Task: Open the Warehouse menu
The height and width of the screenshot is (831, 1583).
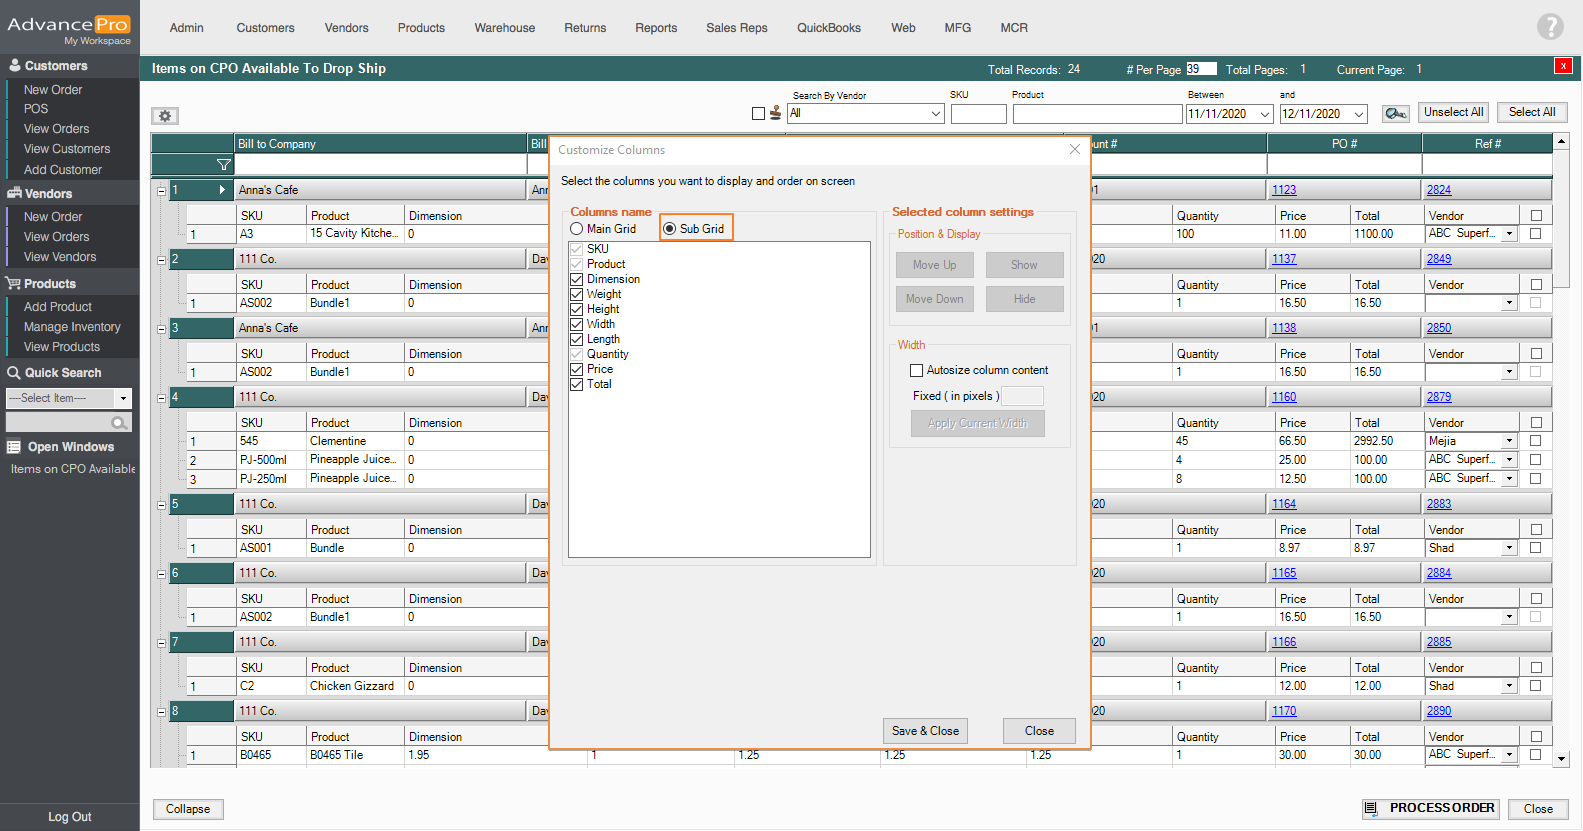Action: (504, 28)
